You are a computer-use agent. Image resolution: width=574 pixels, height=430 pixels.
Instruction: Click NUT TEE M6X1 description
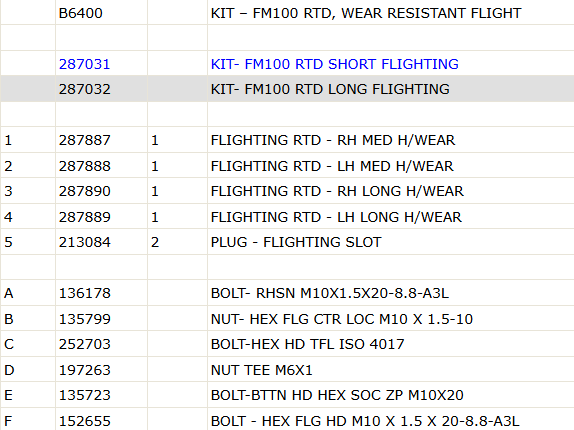[x=262, y=370]
